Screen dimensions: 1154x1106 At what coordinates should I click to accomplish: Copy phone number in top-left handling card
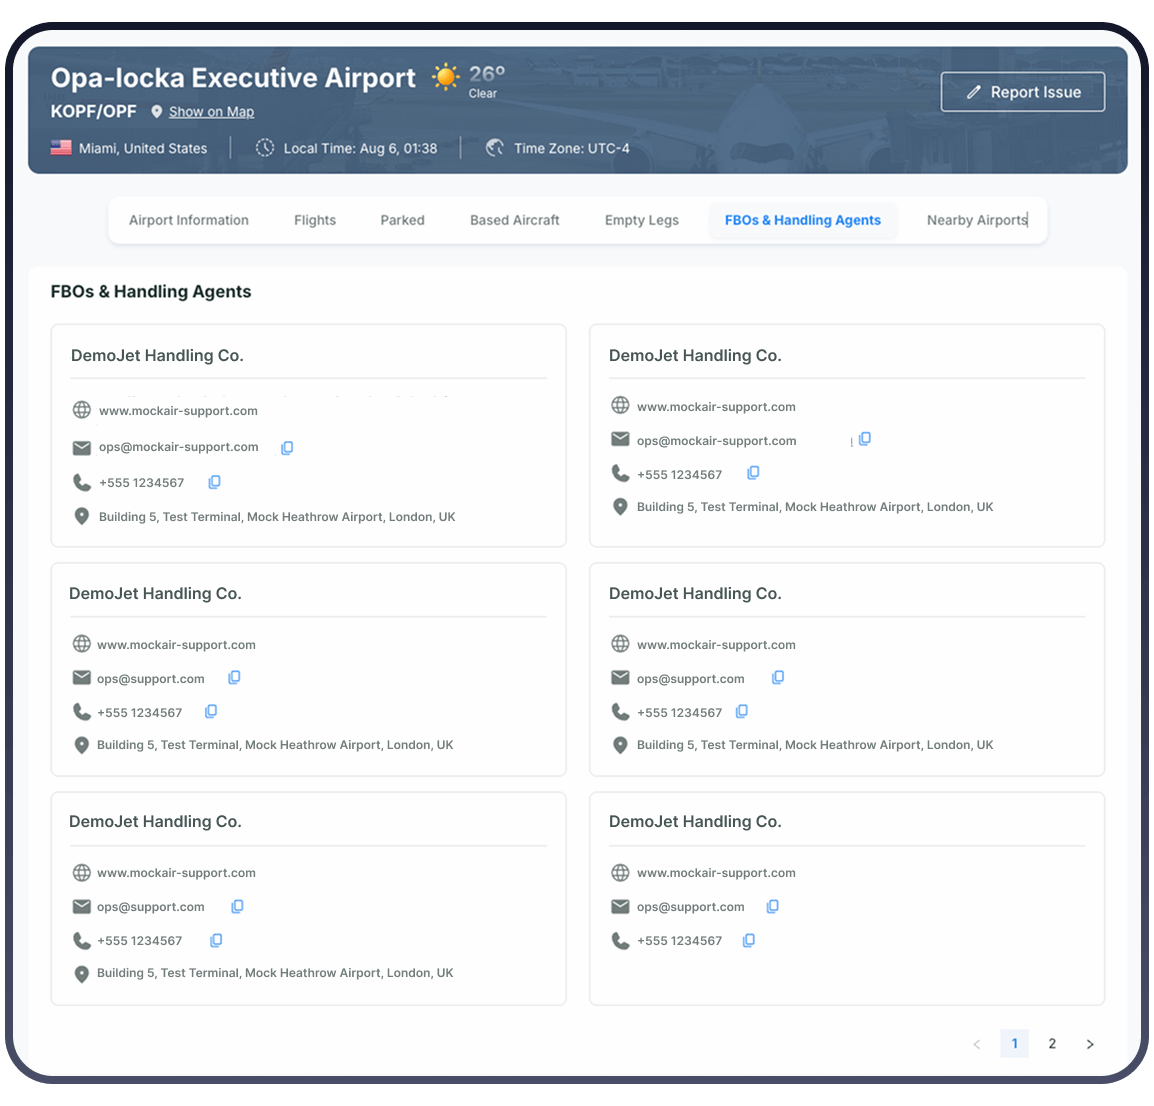point(214,482)
